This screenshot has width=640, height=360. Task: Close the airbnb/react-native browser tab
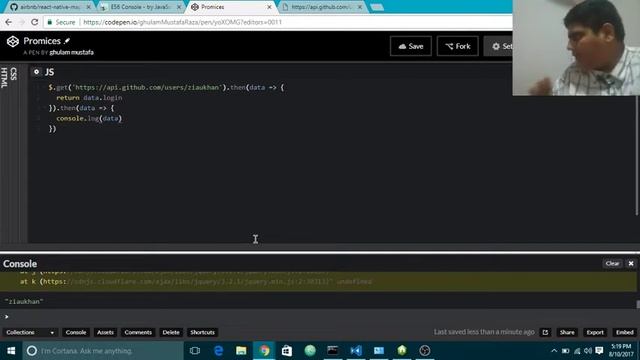pyautogui.click(x=88, y=7)
